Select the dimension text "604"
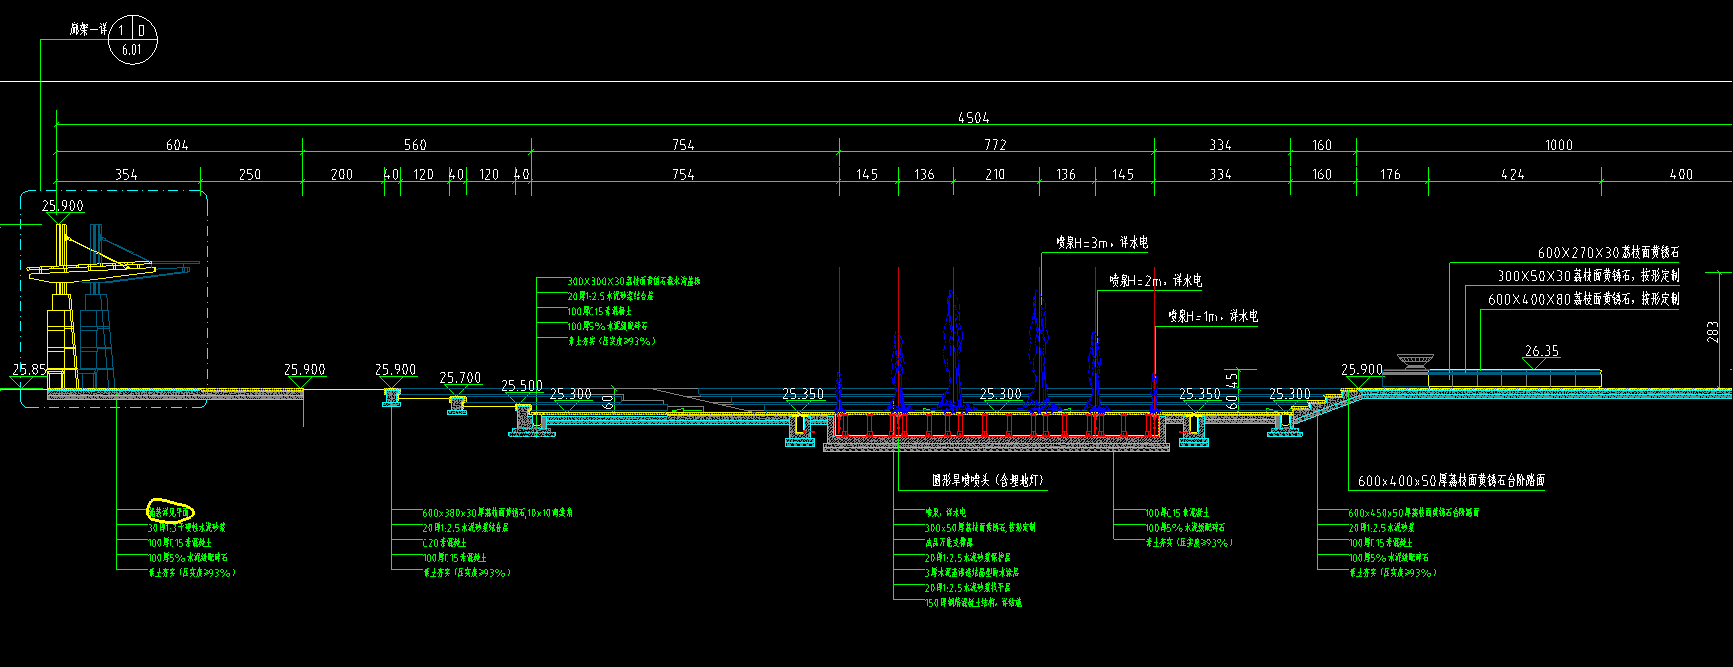The width and height of the screenshot is (1733, 667). pos(177,145)
